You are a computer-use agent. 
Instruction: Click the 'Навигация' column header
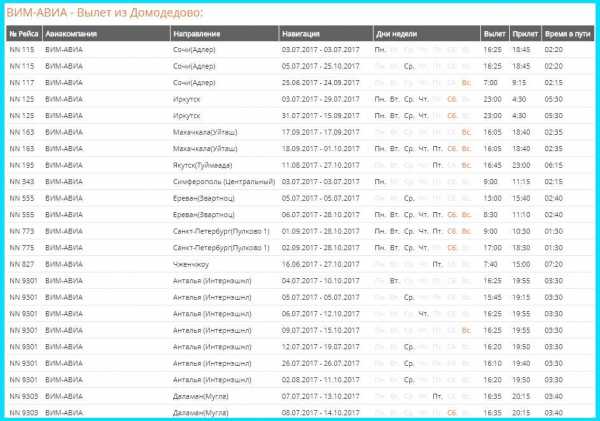pos(306,32)
